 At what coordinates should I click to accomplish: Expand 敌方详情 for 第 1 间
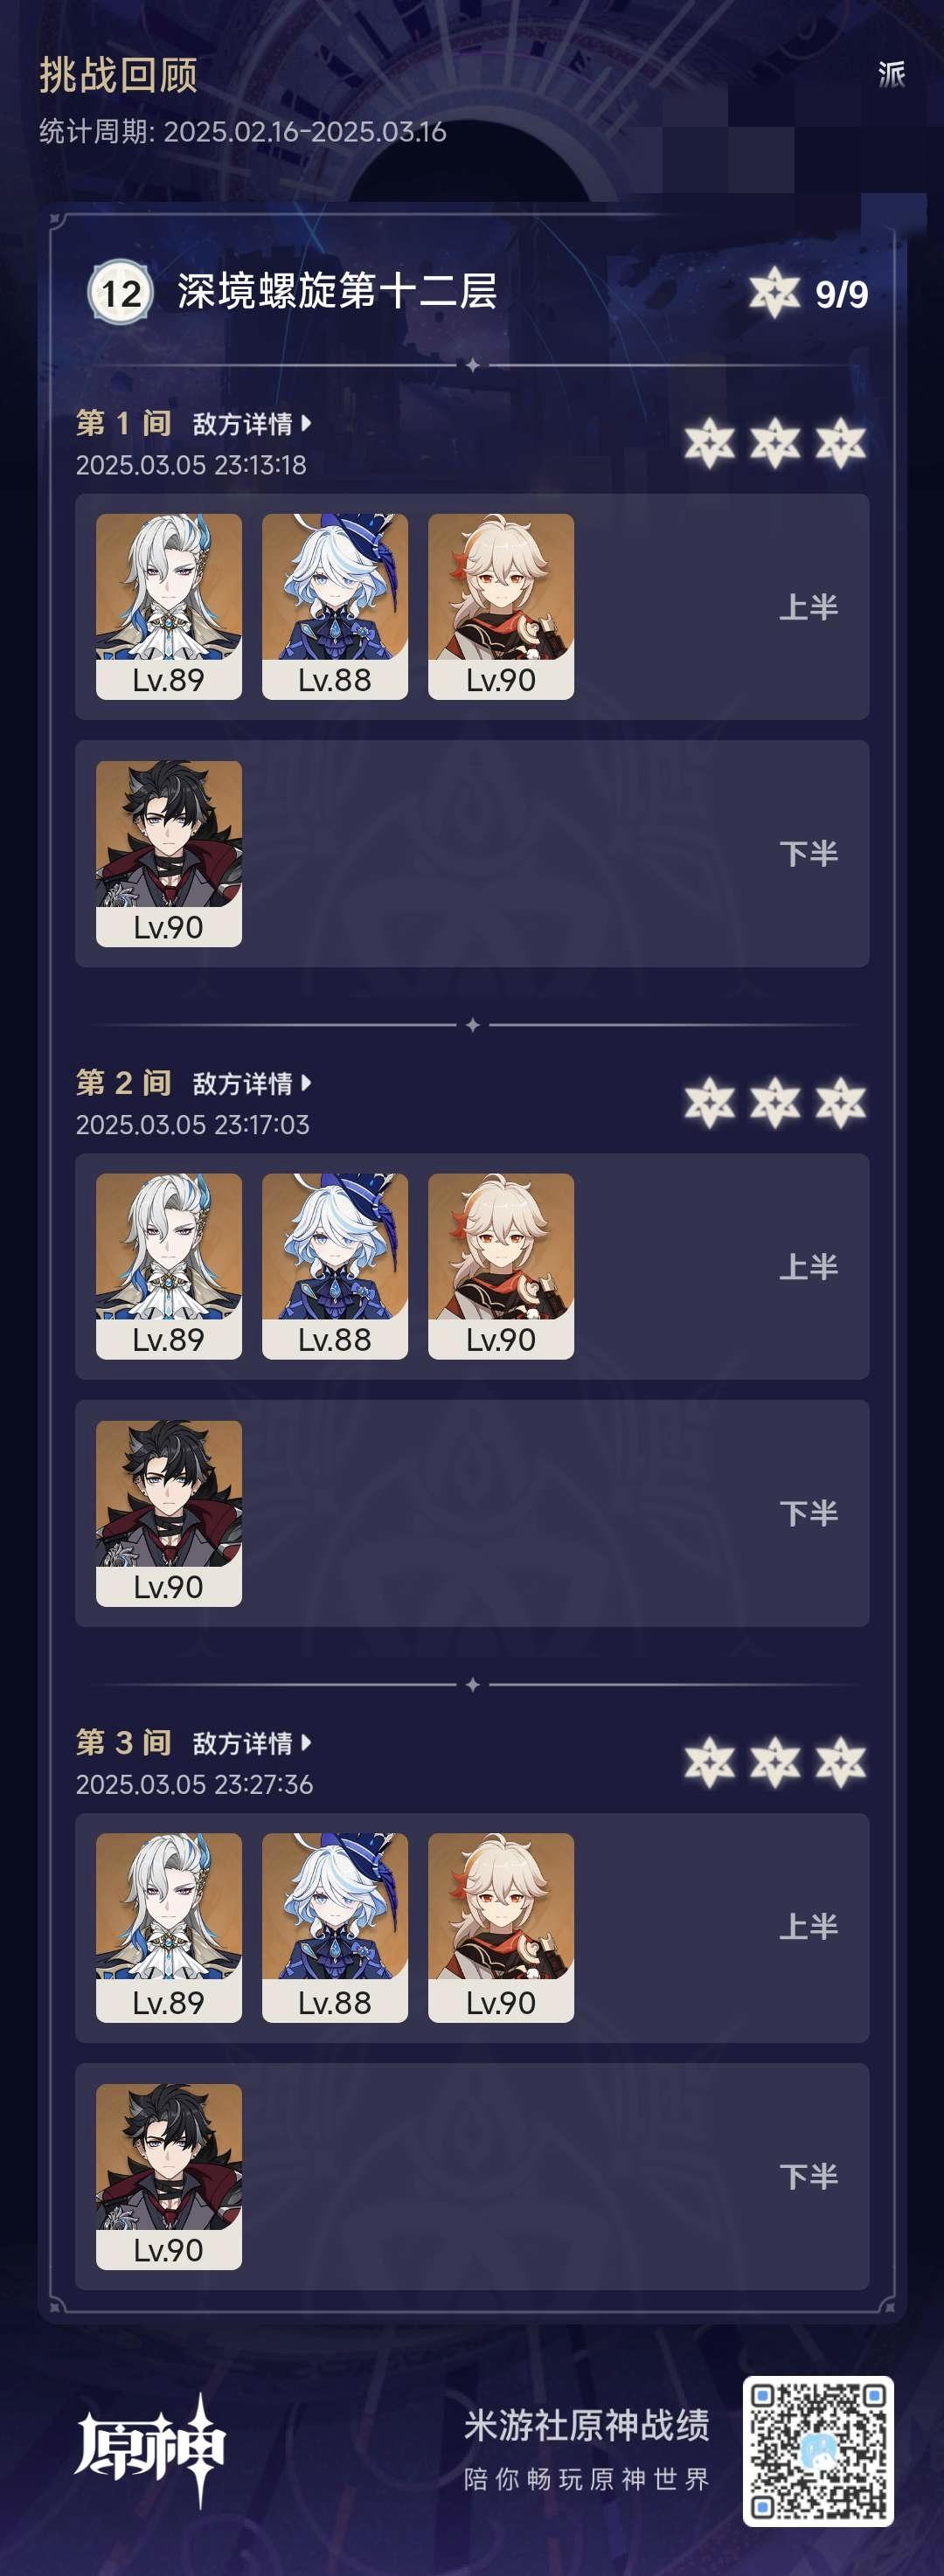pyautogui.click(x=252, y=424)
